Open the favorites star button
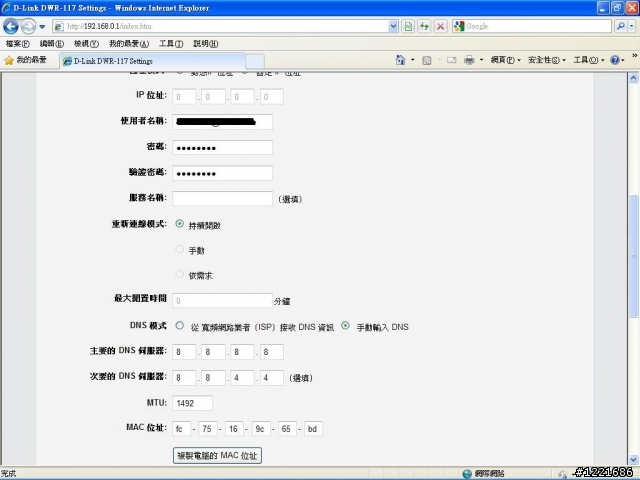Image resolution: width=640 pixels, height=480 pixels. pos(25,60)
